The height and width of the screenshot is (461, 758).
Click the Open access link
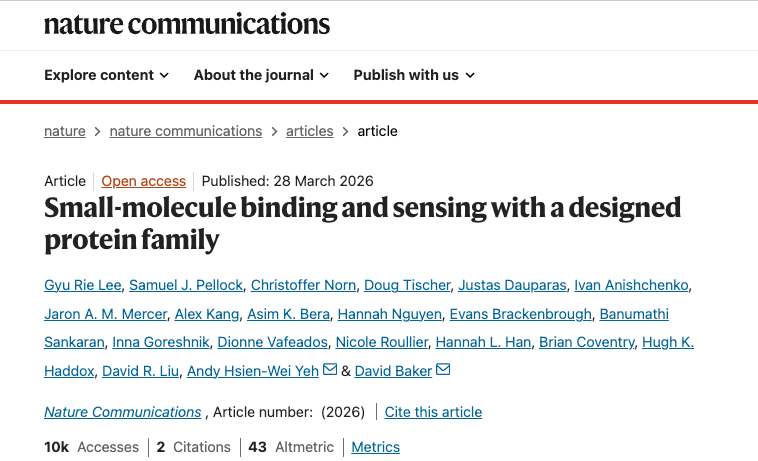coord(144,181)
